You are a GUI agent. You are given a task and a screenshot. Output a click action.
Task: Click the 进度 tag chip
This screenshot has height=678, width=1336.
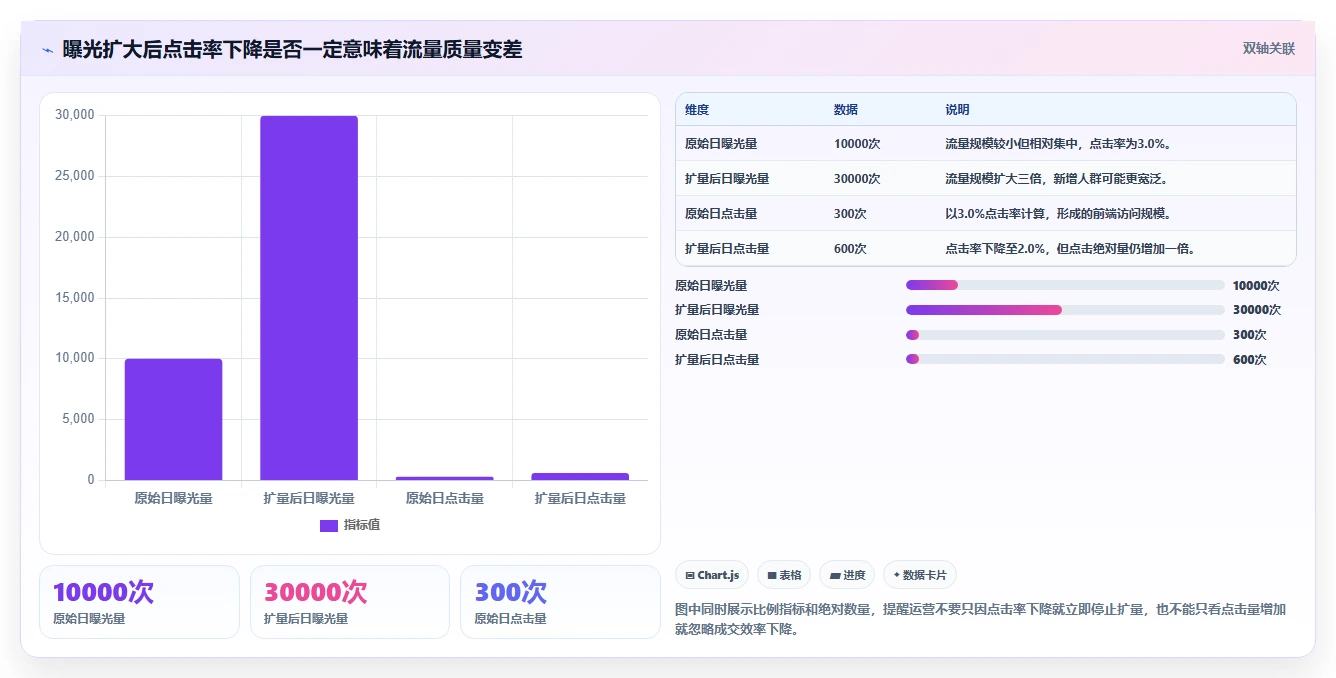[x=847, y=575]
